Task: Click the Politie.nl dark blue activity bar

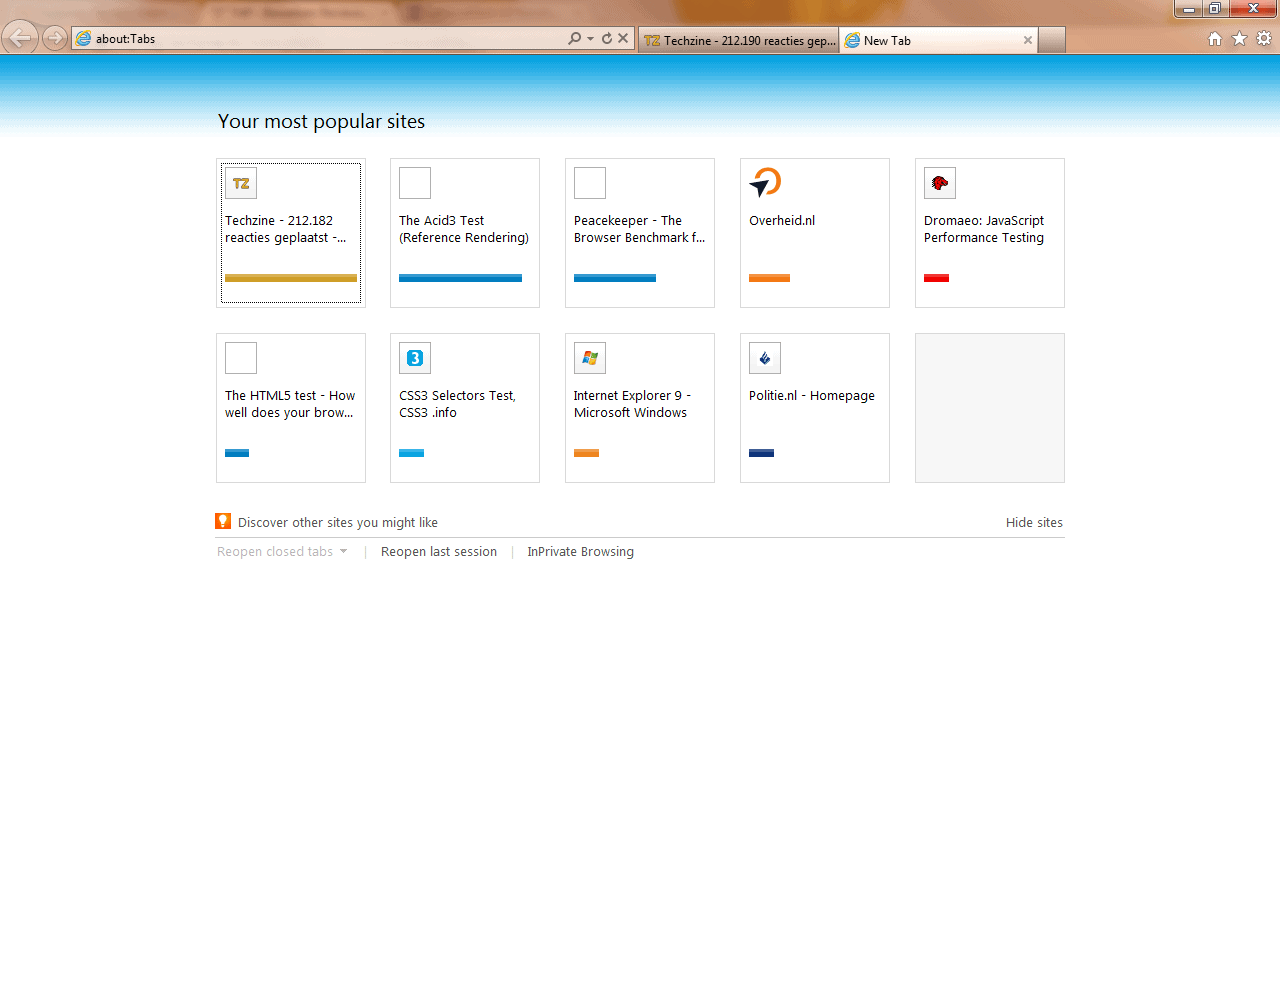Action: coord(761,453)
